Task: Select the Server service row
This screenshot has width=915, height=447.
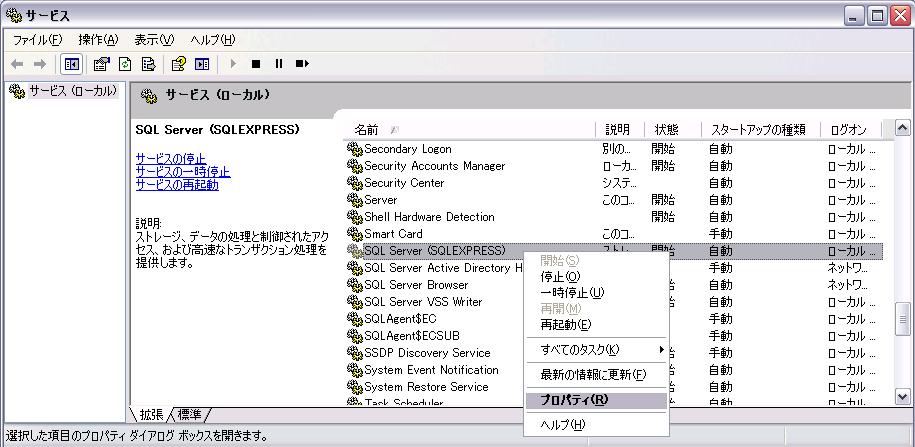Action: [x=613, y=200]
